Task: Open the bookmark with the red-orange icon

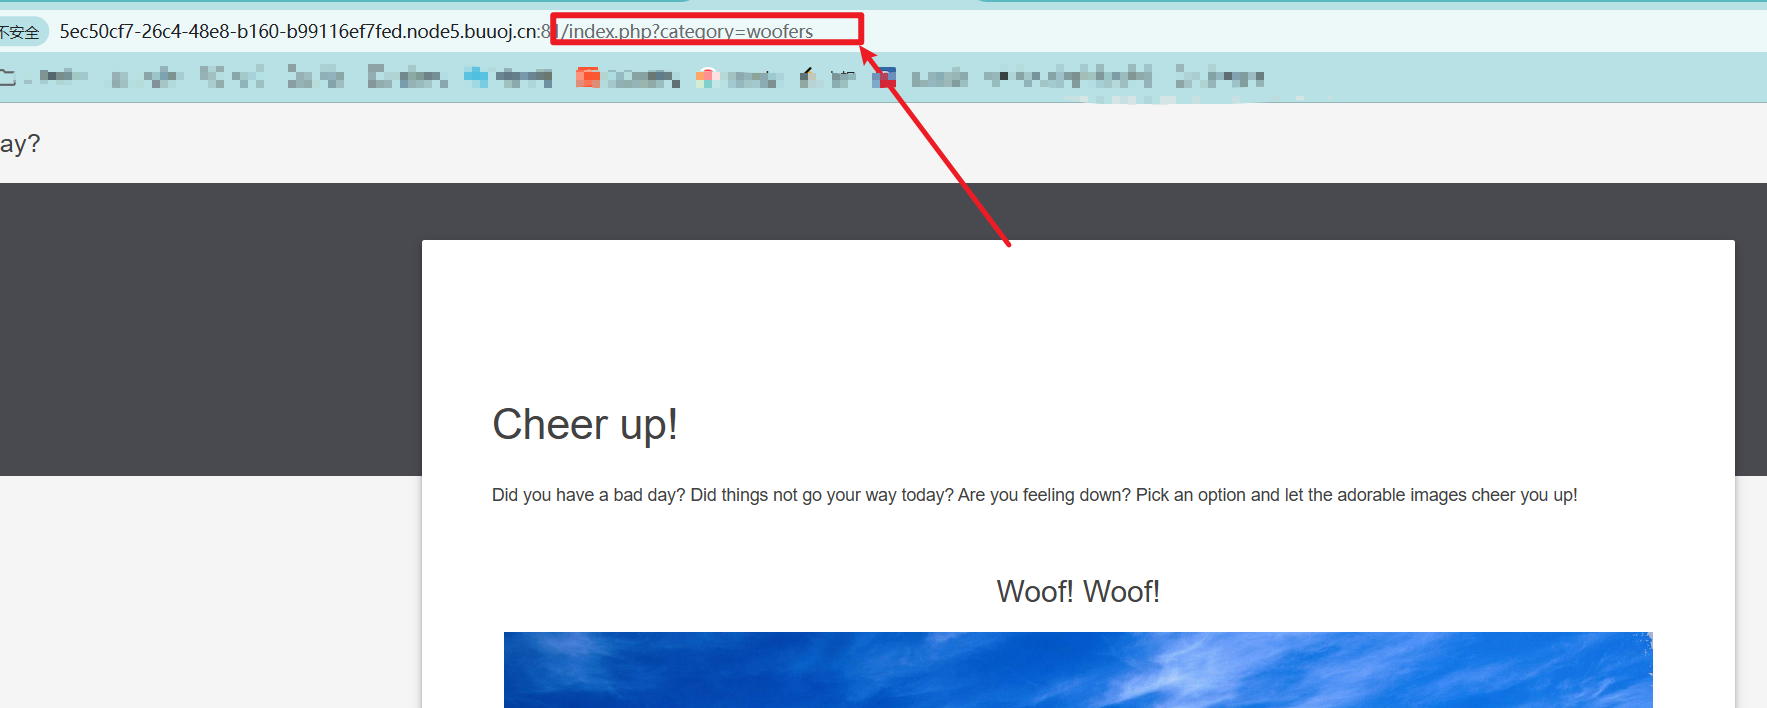Action: (627, 77)
